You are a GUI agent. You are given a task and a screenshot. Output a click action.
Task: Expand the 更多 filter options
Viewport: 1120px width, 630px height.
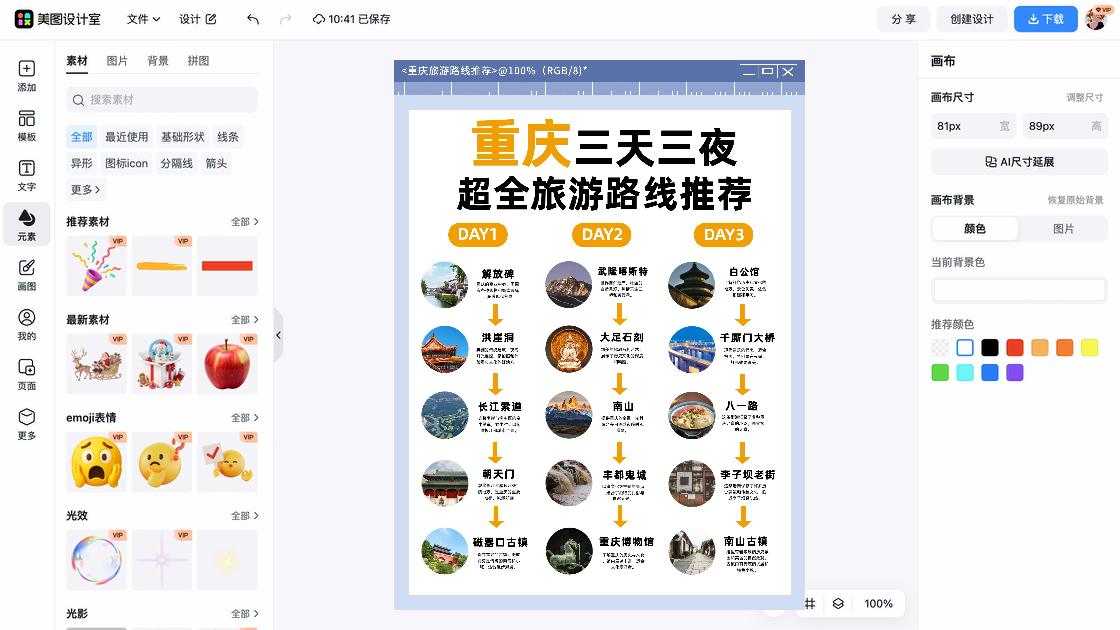pyautogui.click(x=84, y=190)
